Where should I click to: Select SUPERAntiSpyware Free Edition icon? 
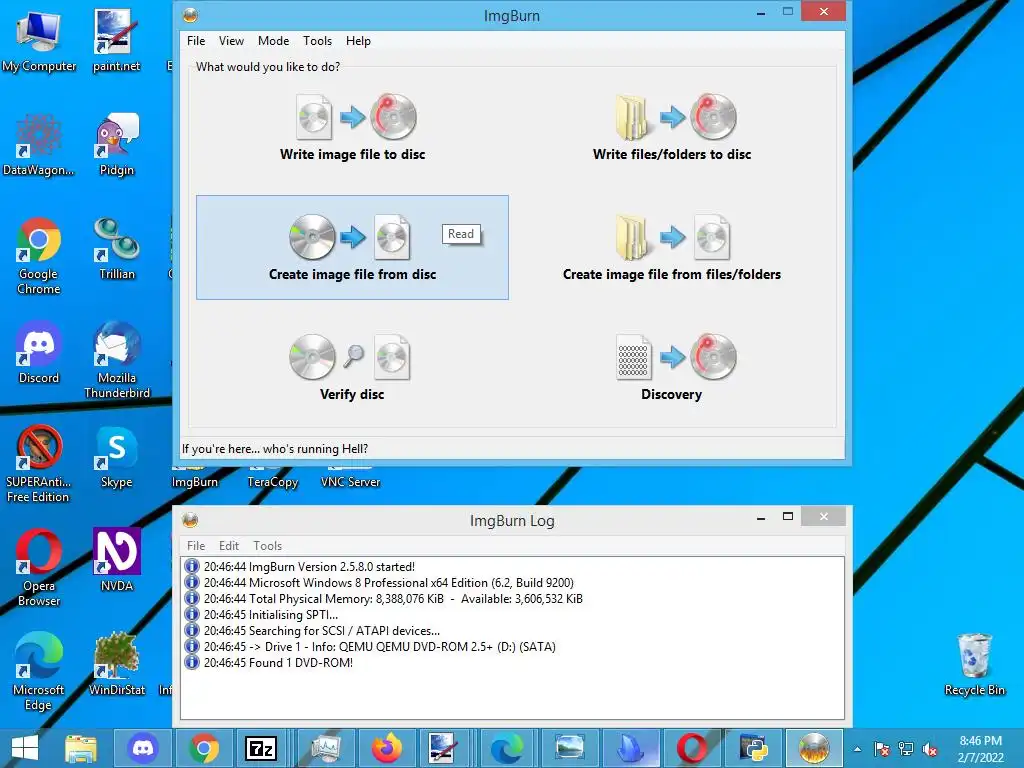(x=39, y=464)
